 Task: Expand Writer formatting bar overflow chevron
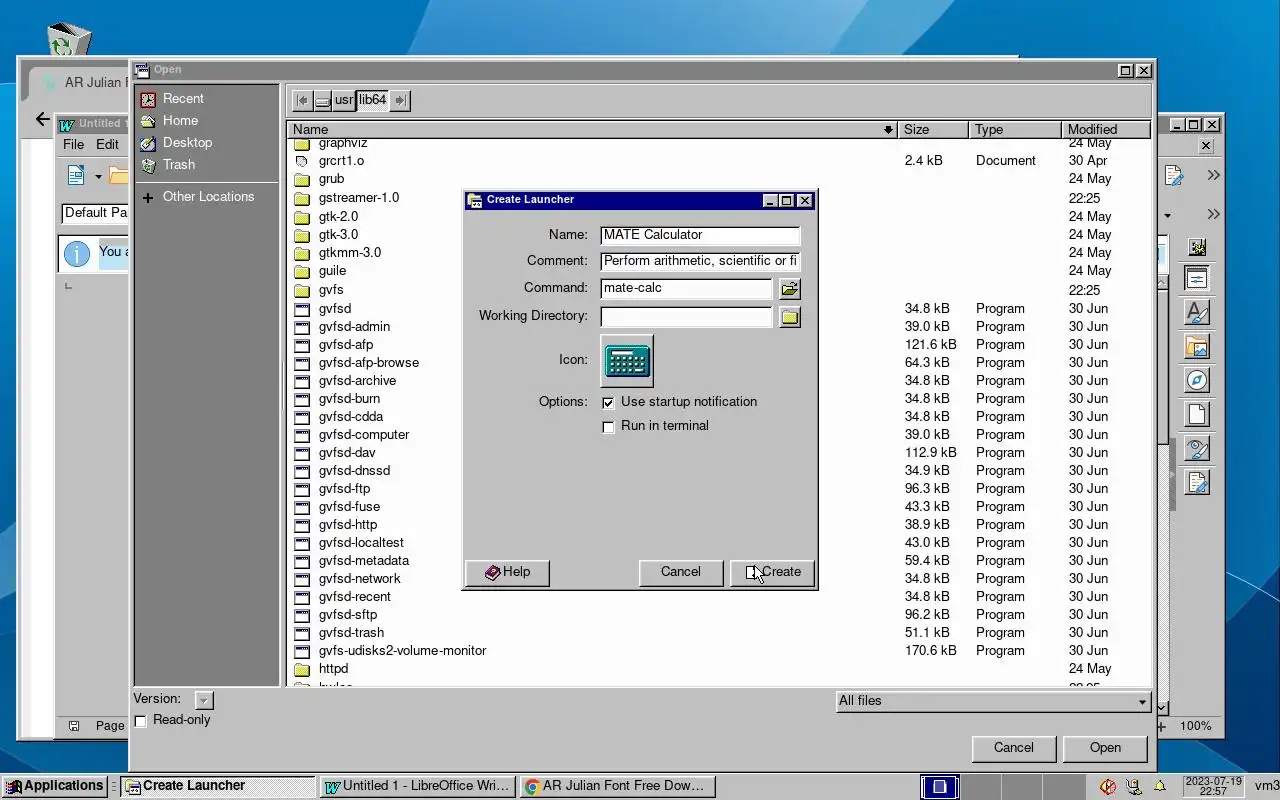click(x=1213, y=214)
